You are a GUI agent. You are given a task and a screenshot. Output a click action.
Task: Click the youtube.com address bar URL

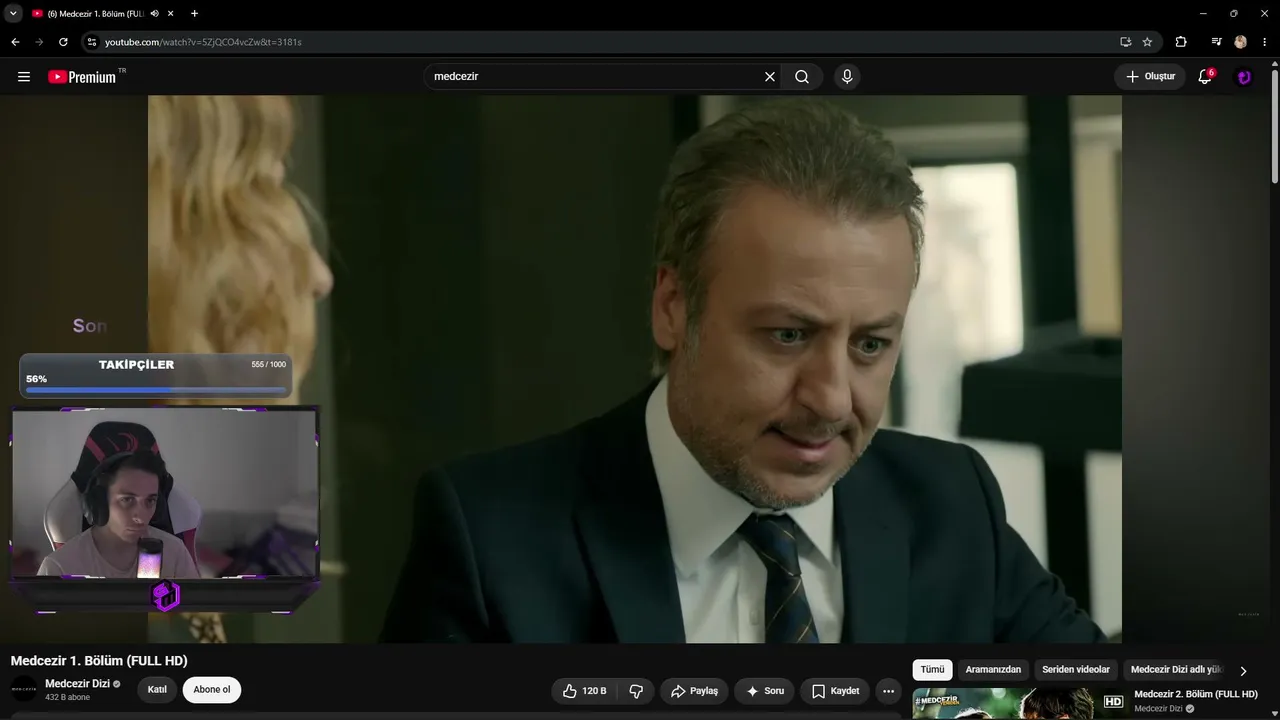click(203, 42)
